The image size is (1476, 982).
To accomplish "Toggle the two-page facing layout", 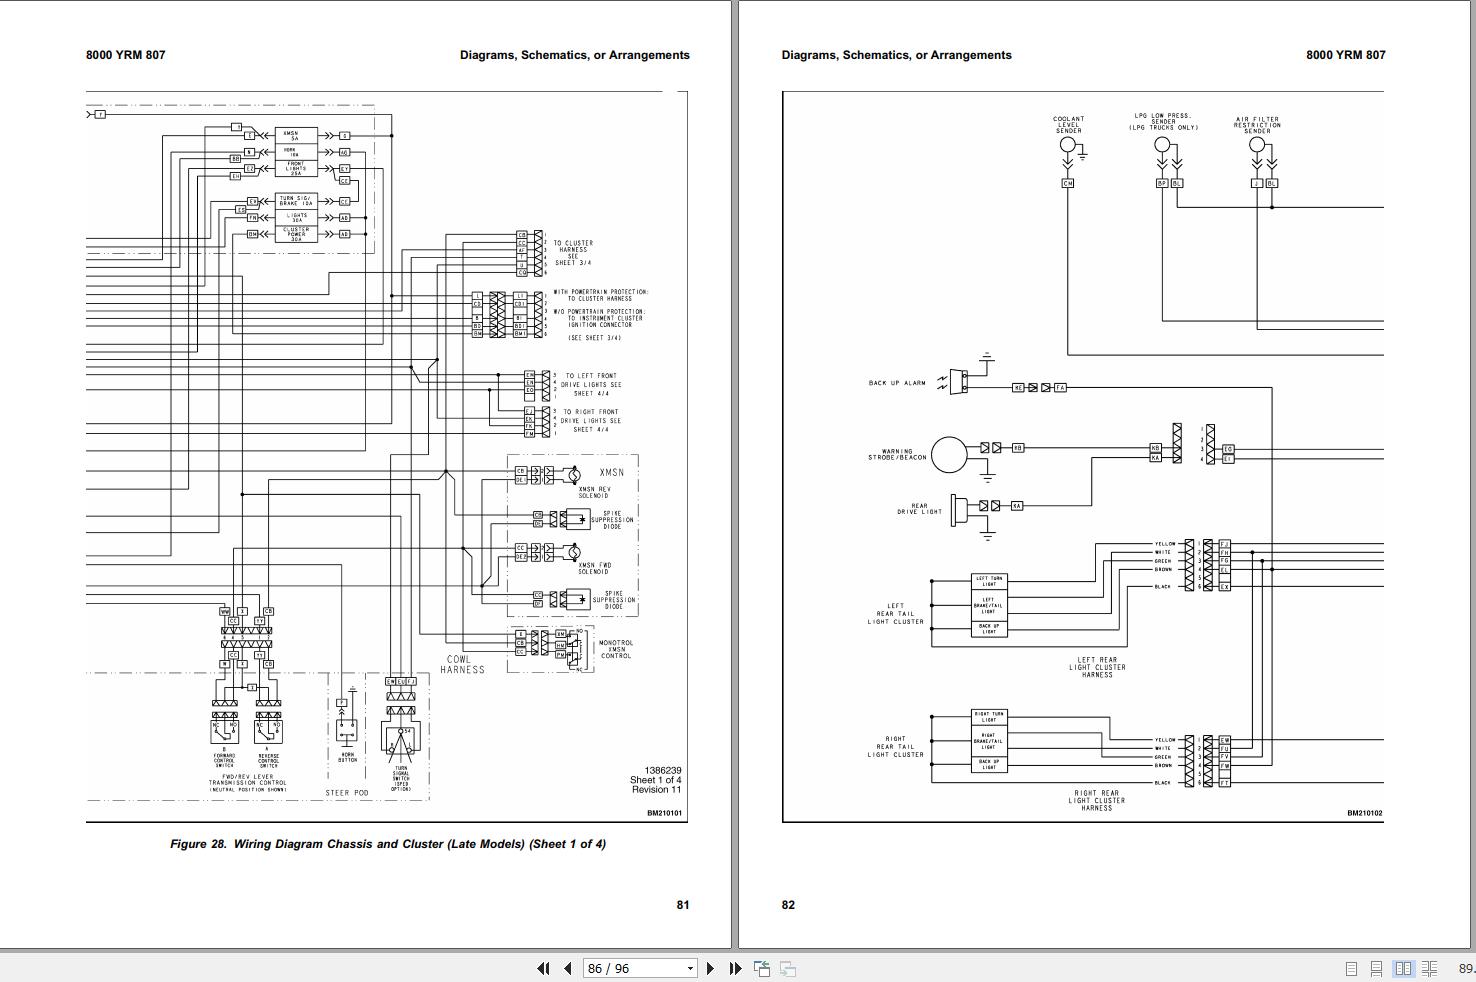I will [1403, 968].
